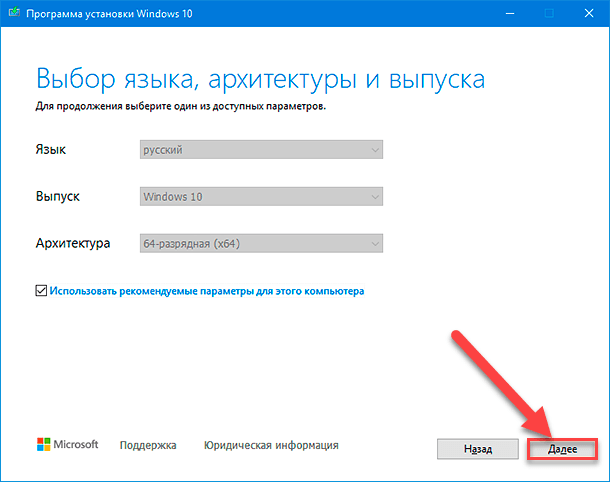
Task: Click the Назад button
Action: pos(478,449)
